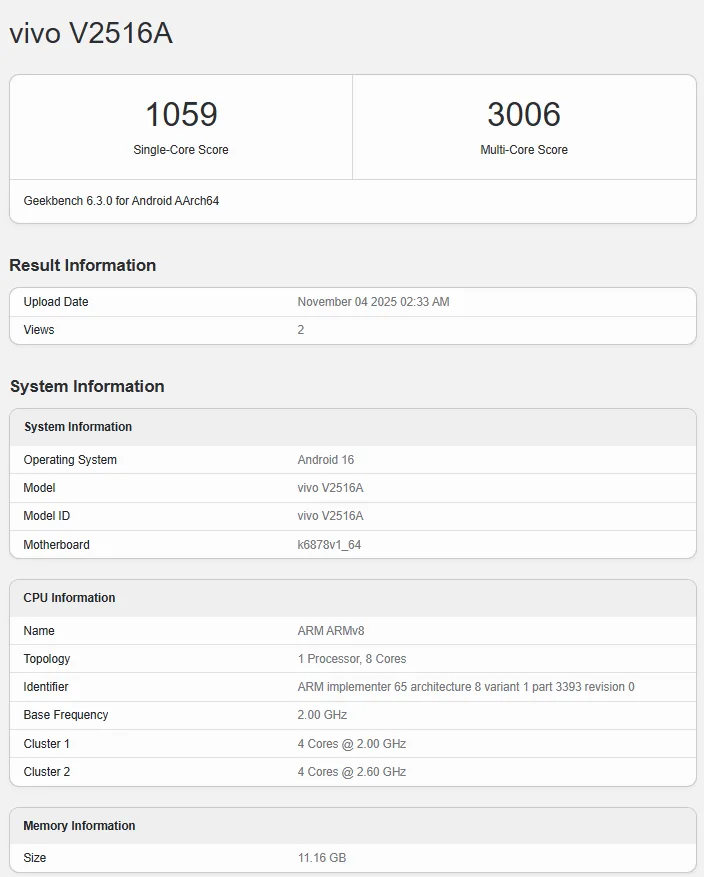Viewport: 704px width, 877px height.
Task: Click the Cluster 2 row label
Action: 47,772
